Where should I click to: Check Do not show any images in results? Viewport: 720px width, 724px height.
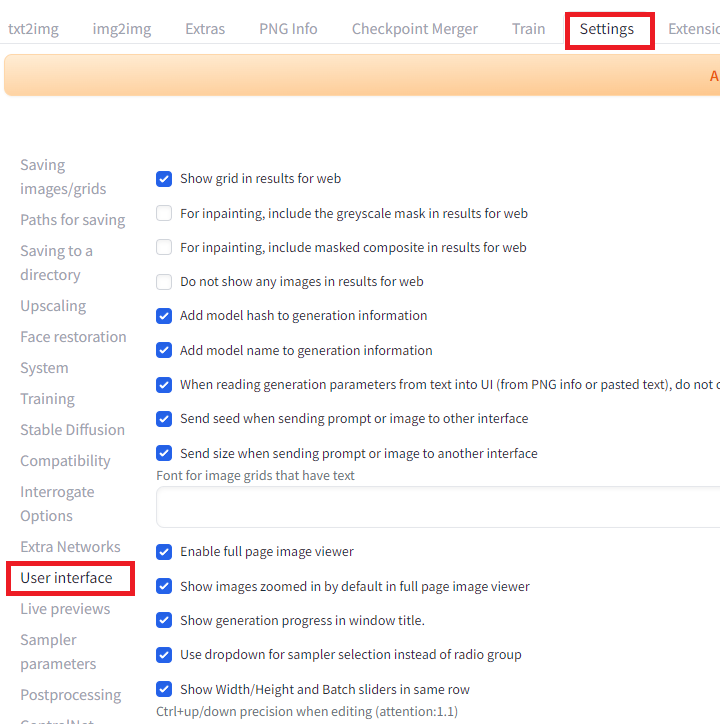coord(164,282)
